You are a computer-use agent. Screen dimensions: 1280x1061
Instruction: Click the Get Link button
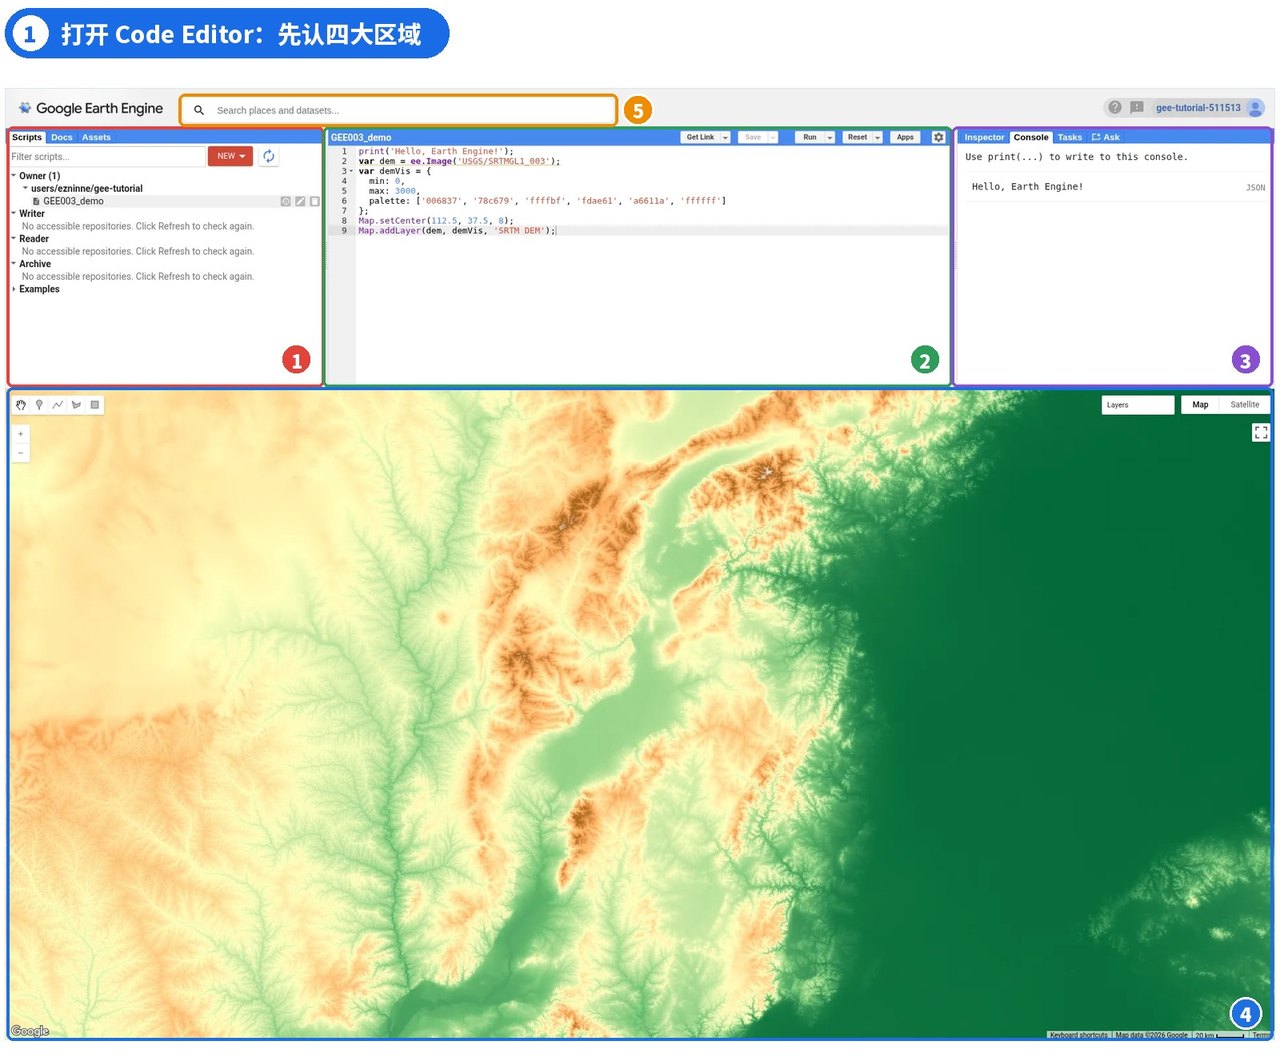click(700, 137)
